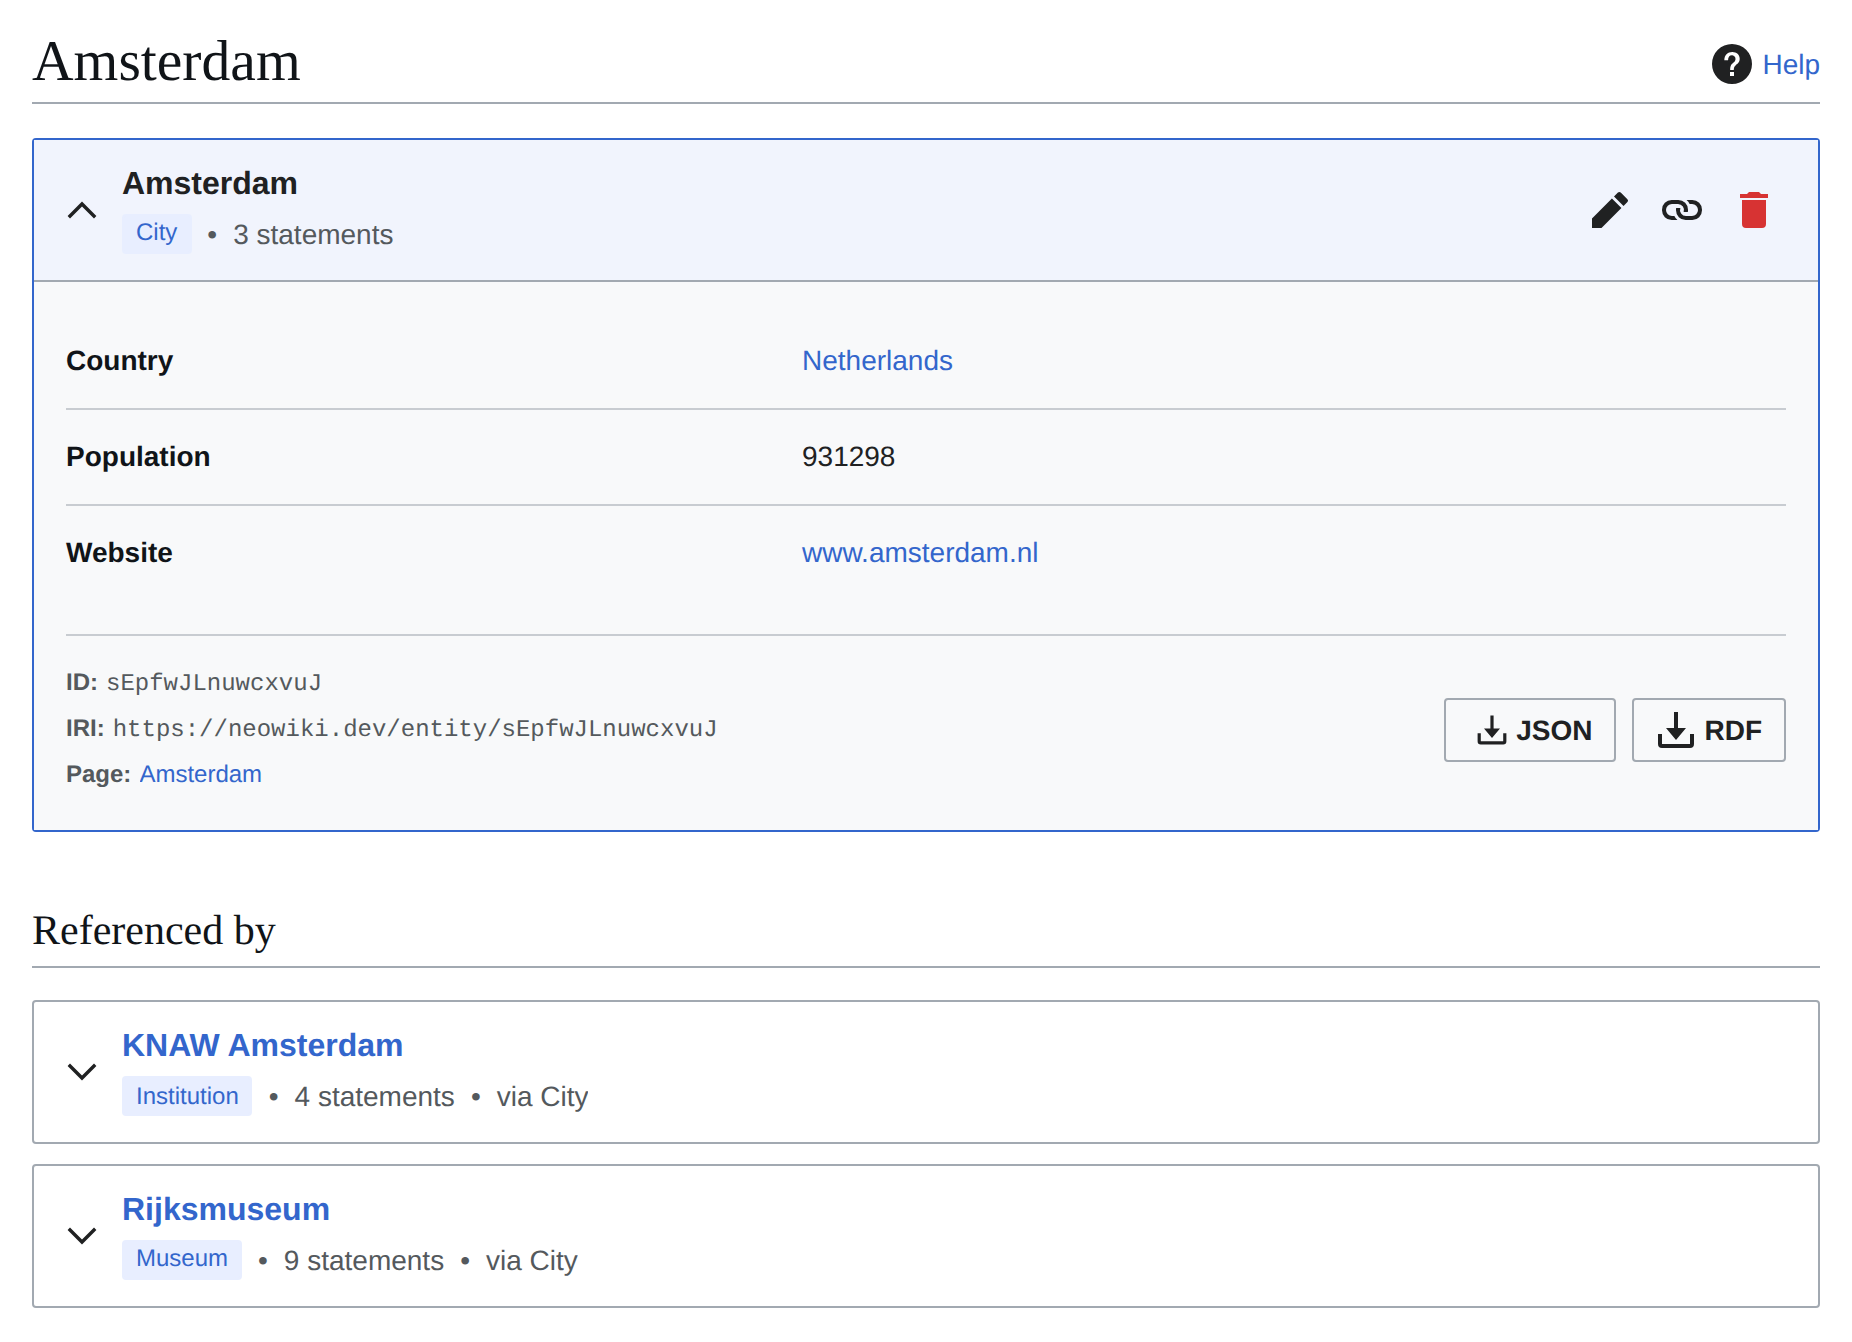This screenshot has height=1342, width=1852.
Task: Click 'via City' in Rijksmuseum card
Action: tap(531, 1261)
